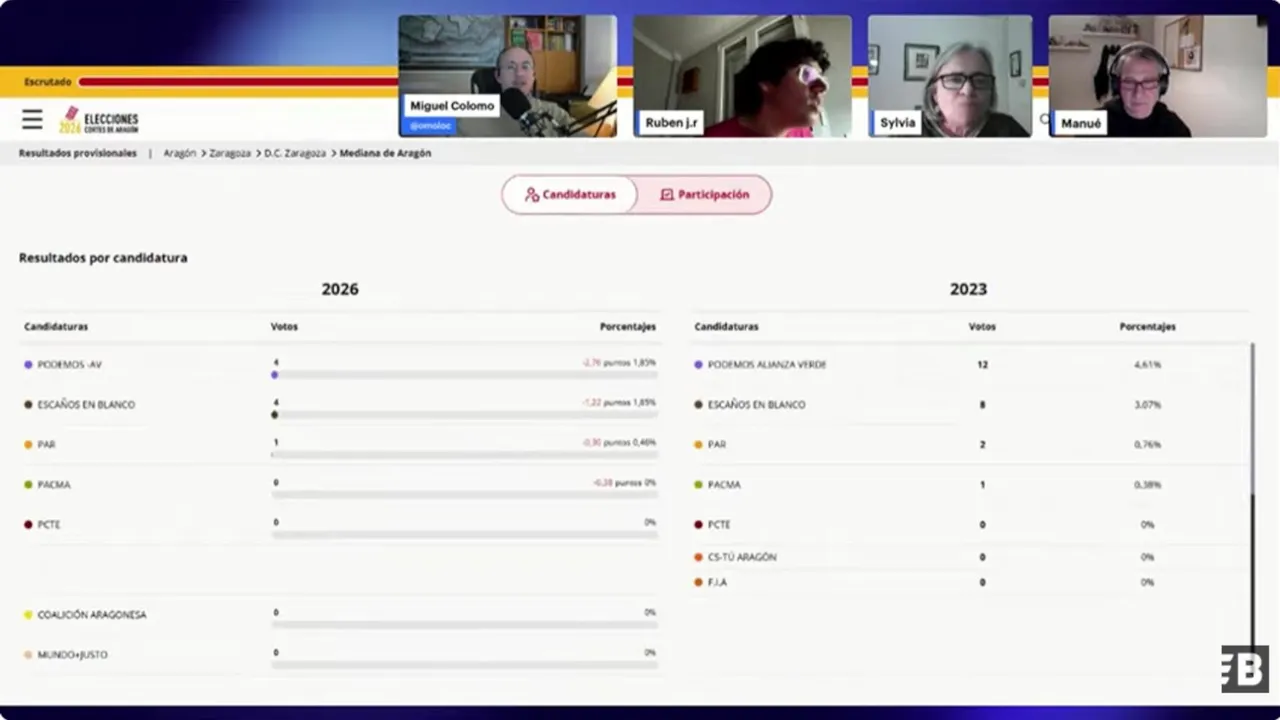Click CS-TÚ ARAGÓN row in 2023
The width and height of the screenshot is (1280, 720).
(x=742, y=557)
